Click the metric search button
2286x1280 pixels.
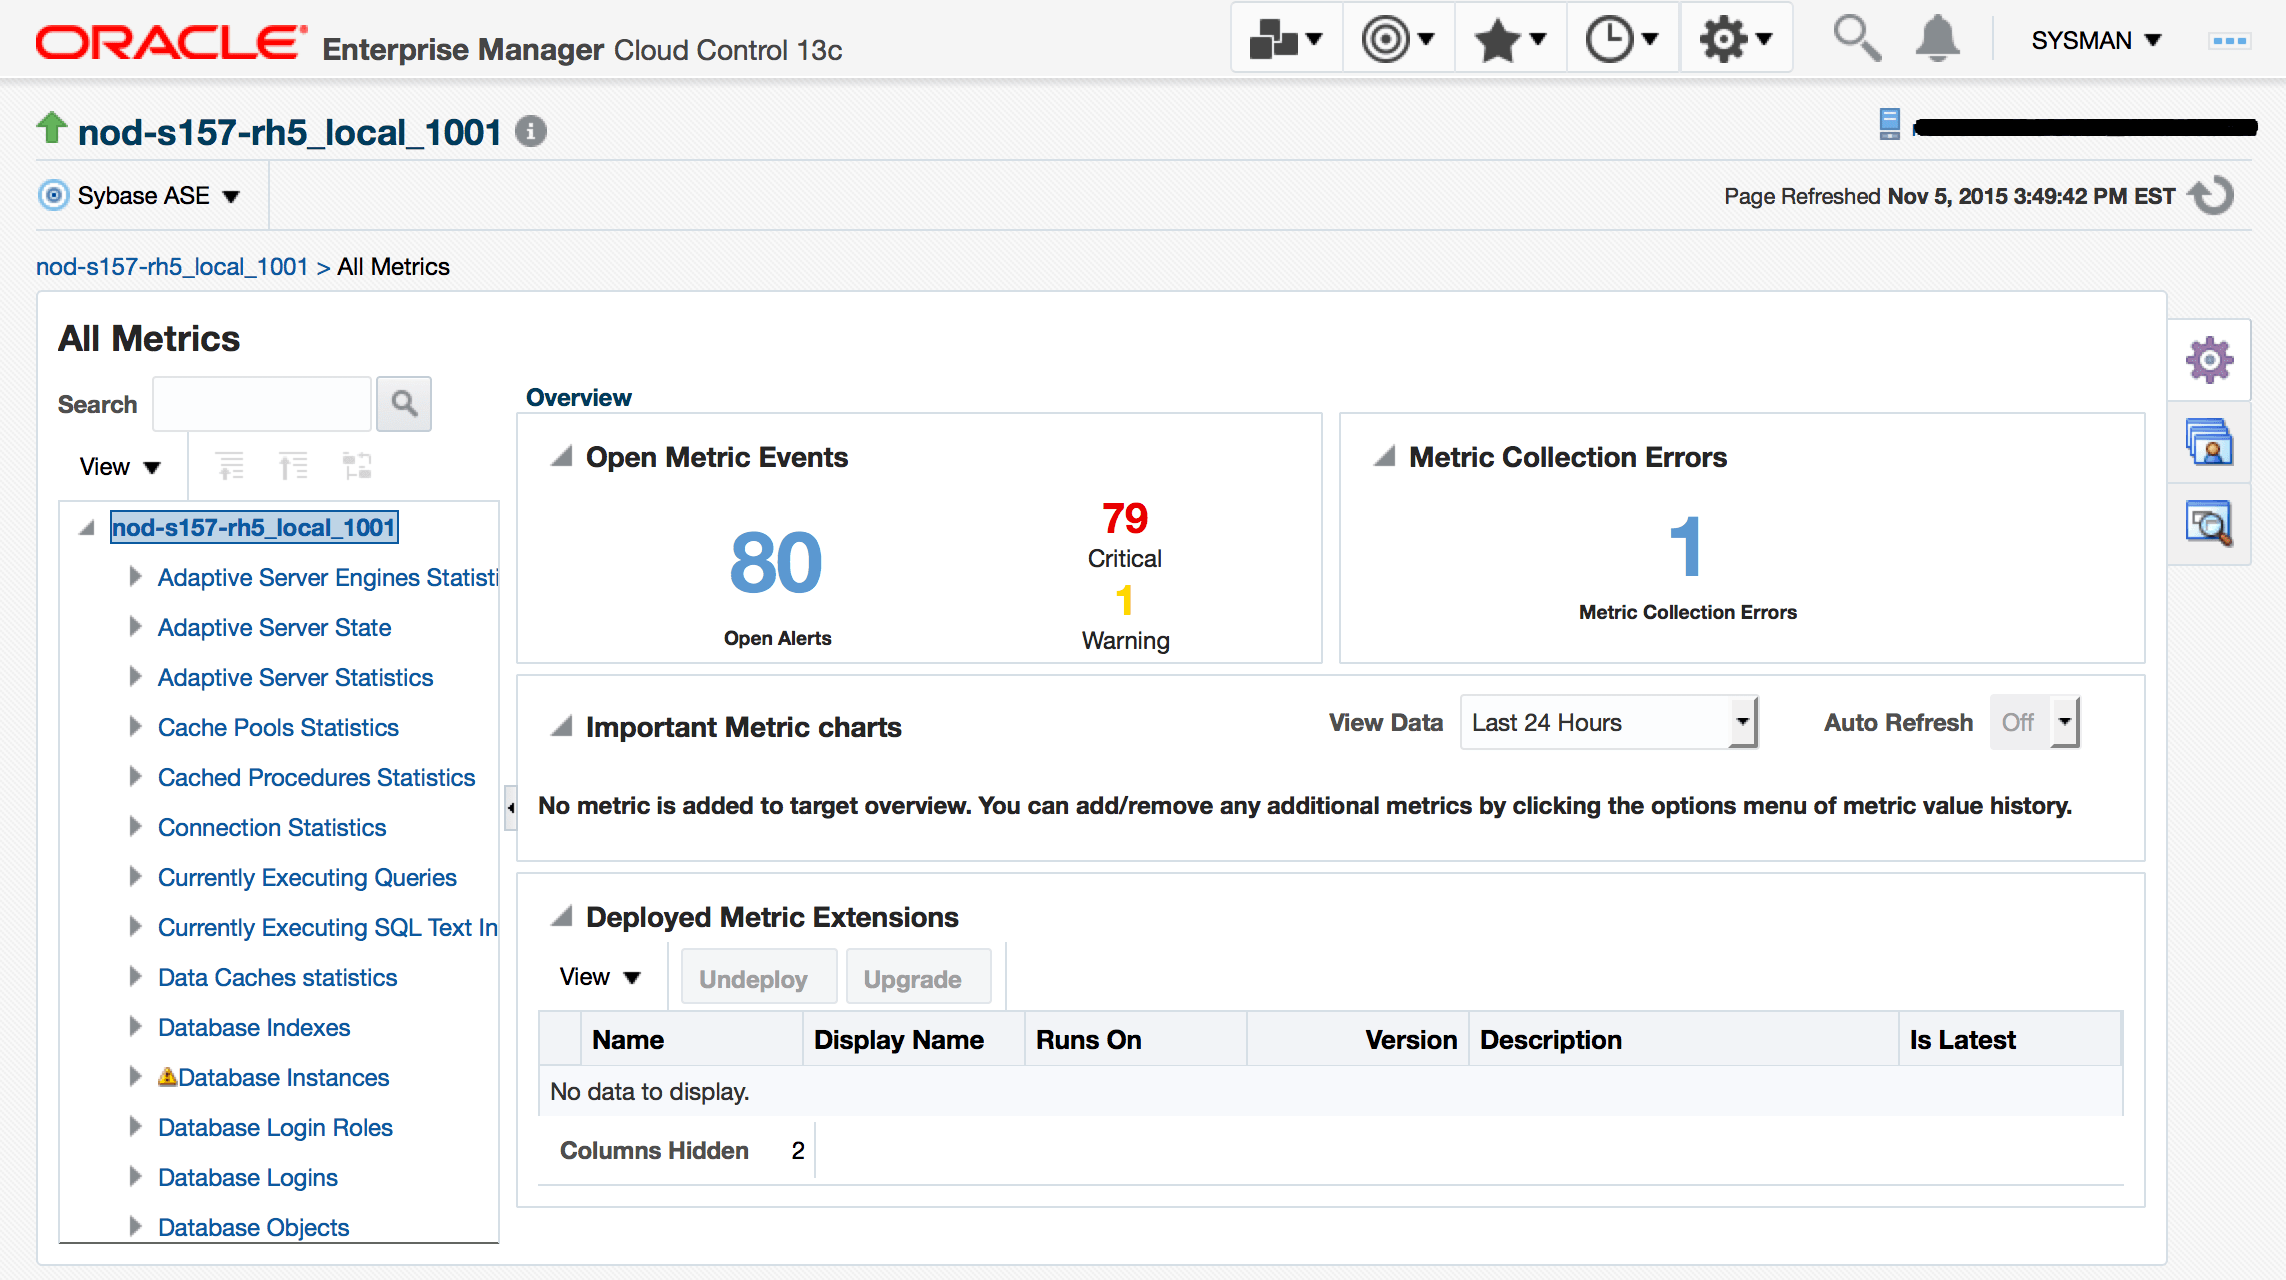coord(404,404)
